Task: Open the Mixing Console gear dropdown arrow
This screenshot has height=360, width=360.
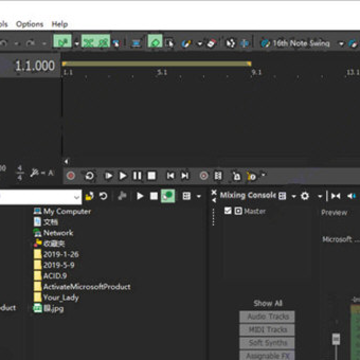Action: pyautogui.click(x=319, y=196)
